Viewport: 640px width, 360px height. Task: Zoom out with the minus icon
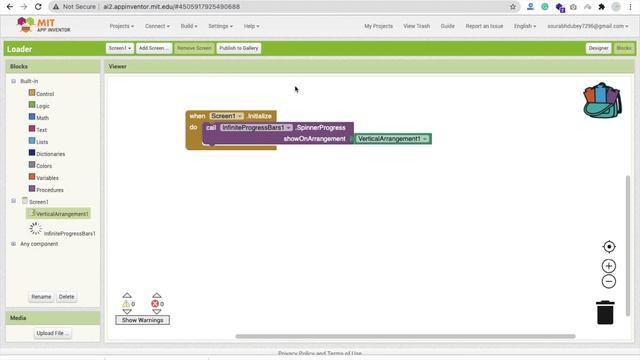609,281
